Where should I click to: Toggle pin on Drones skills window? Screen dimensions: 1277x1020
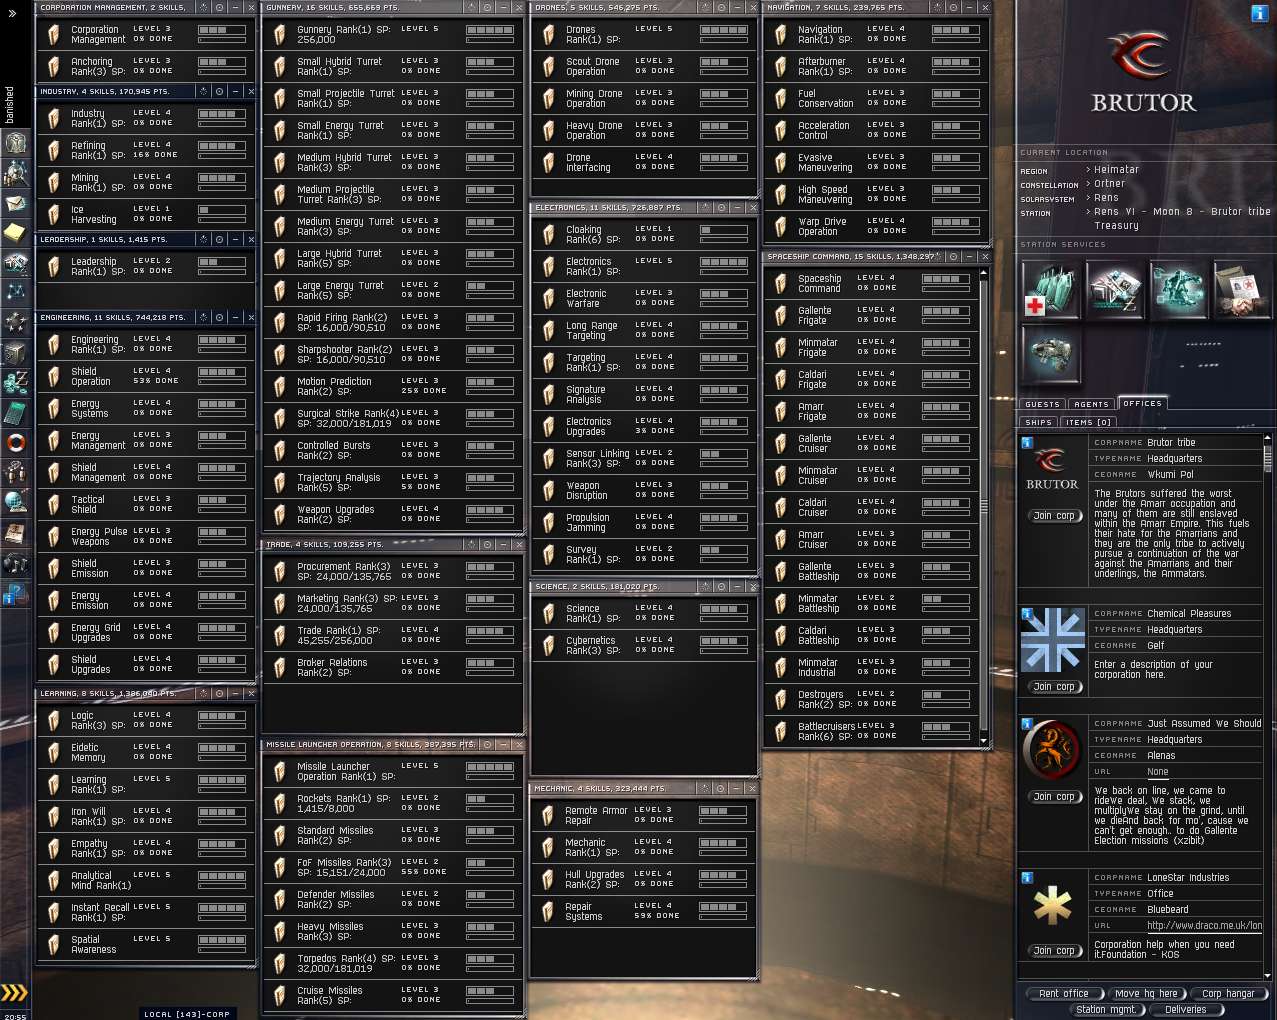point(722,7)
